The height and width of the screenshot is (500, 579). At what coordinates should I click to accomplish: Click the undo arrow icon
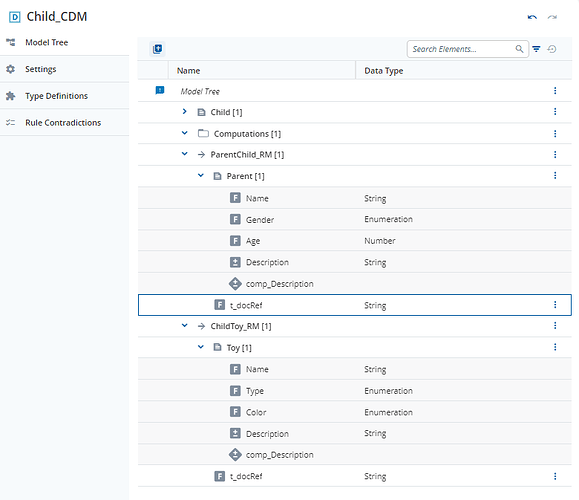tap(532, 17)
